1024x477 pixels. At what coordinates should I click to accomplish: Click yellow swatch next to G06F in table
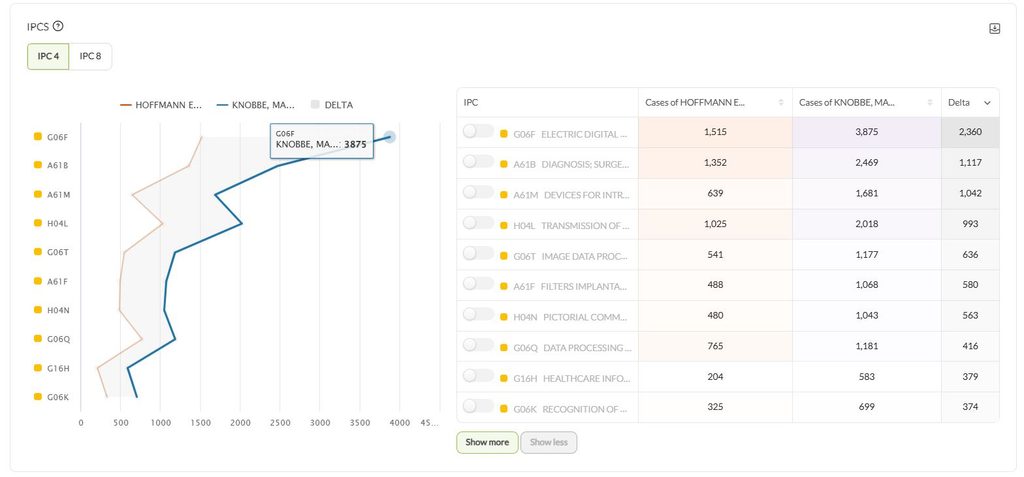pyautogui.click(x=504, y=134)
